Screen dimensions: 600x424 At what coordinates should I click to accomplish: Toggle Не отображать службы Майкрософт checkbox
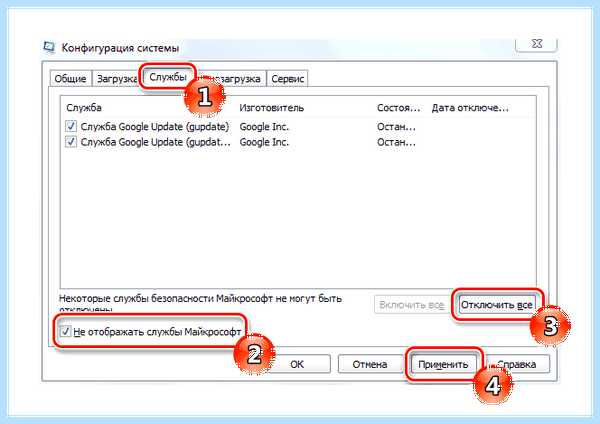[65, 331]
